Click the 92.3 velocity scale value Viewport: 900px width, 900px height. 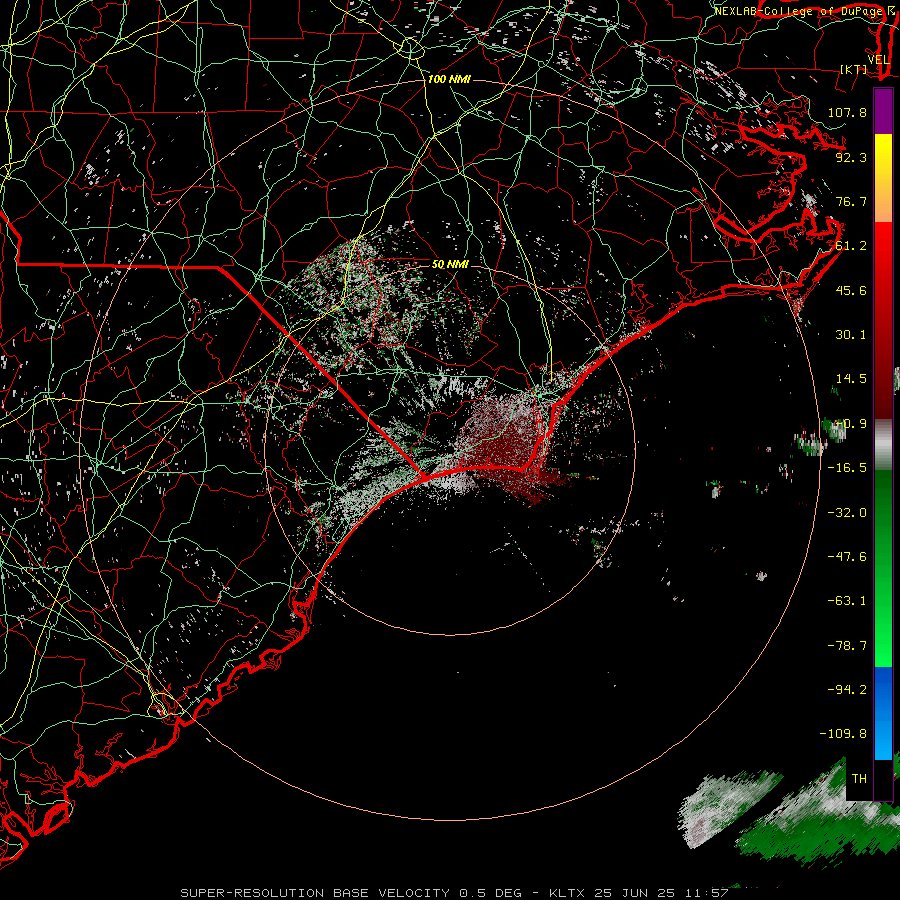pyautogui.click(x=851, y=157)
